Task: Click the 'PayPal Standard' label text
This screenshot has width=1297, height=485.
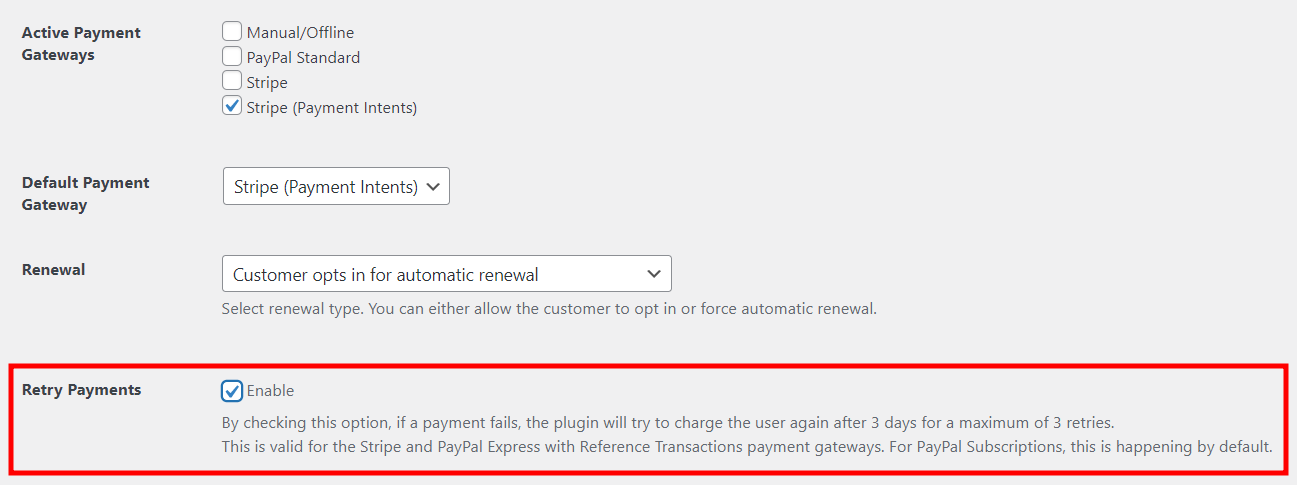Action: (x=303, y=58)
